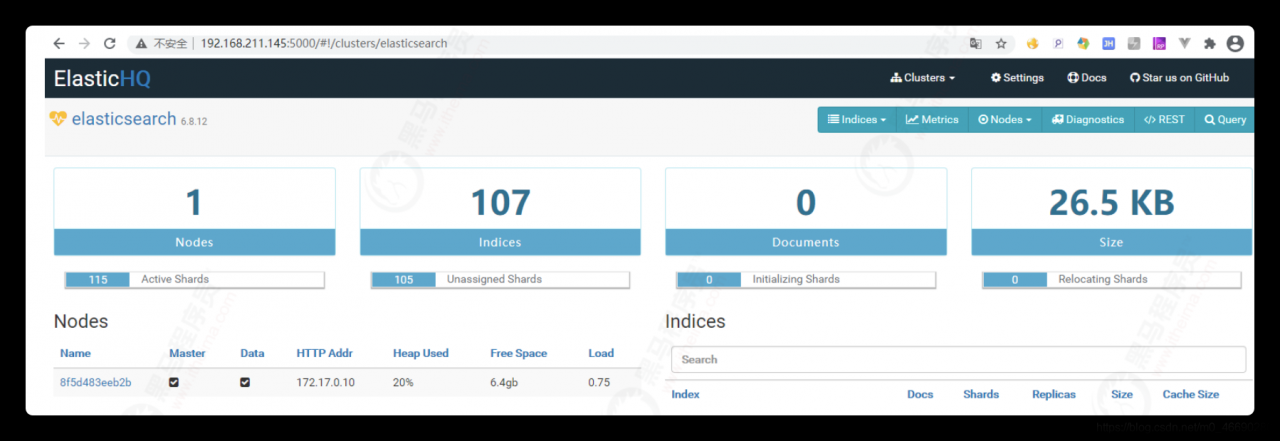The width and height of the screenshot is (1280, 441).
Task: Sort nodes by Load column
Action: click(x=601, y=353)
